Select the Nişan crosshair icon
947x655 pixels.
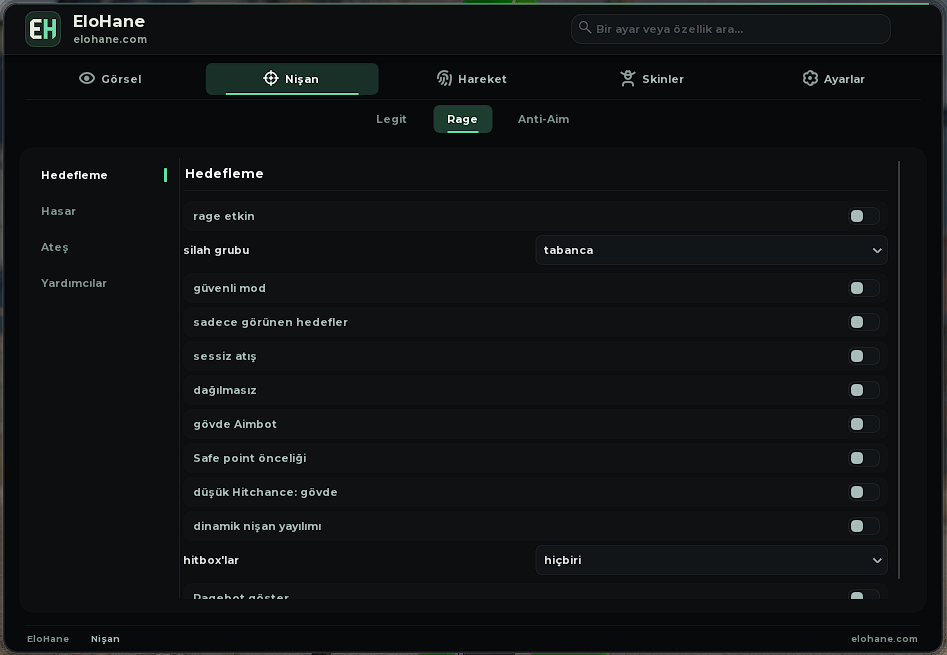coord(271,78)
